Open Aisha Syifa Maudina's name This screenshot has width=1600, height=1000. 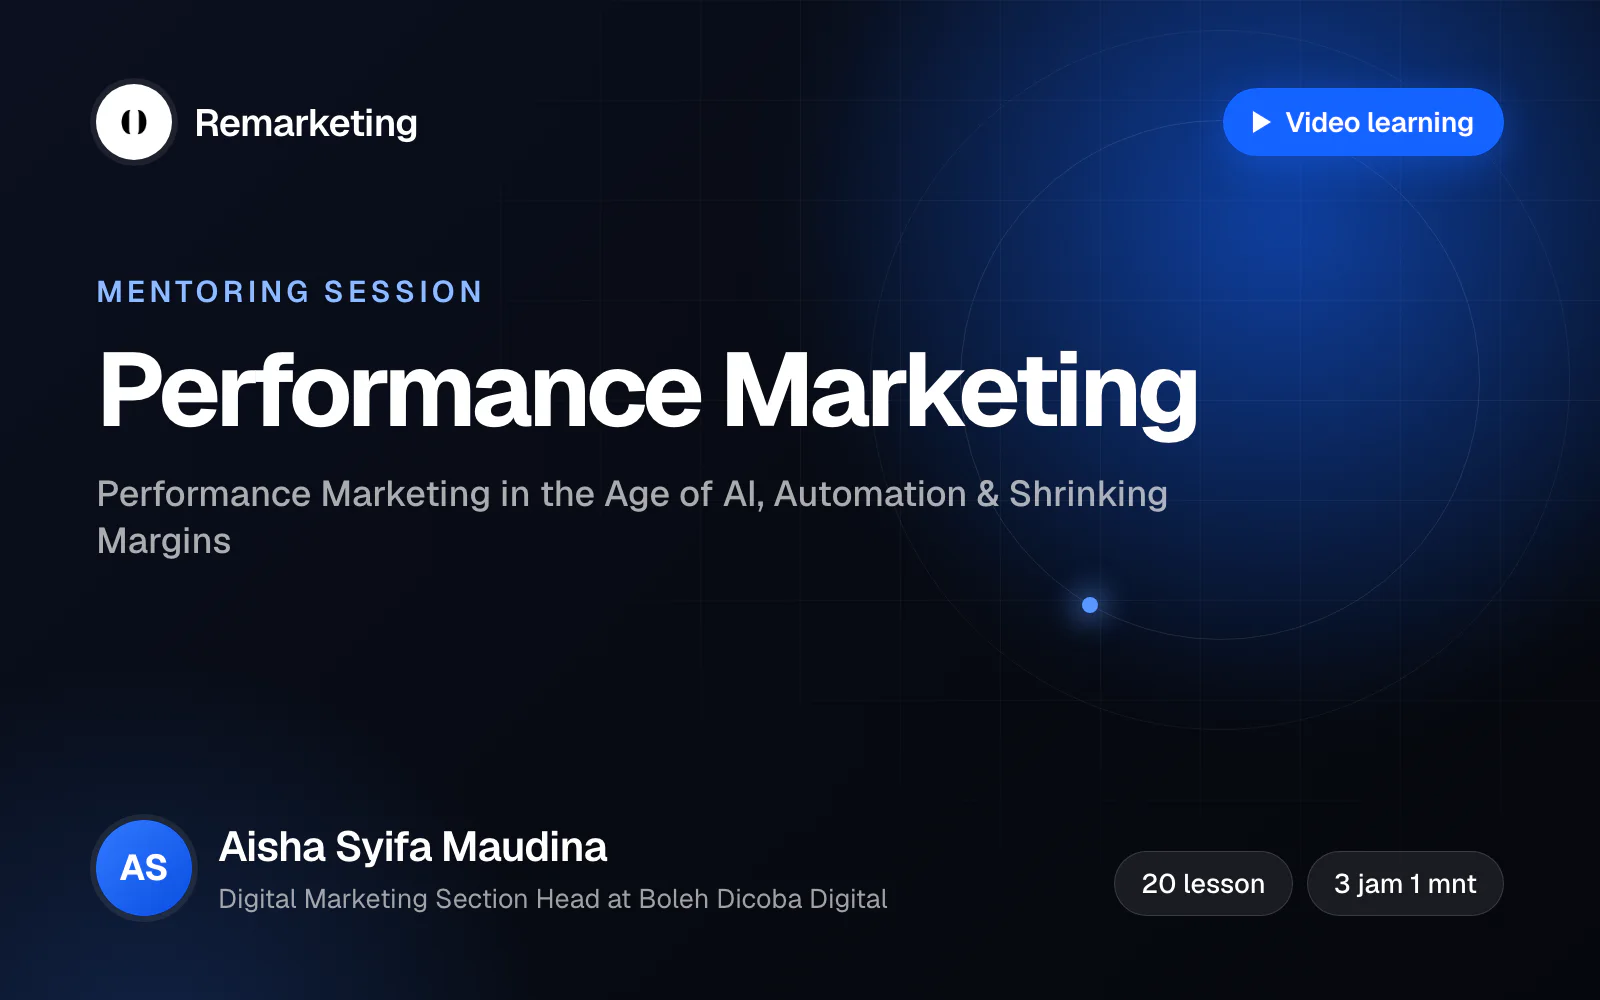(x=413, y=847)
